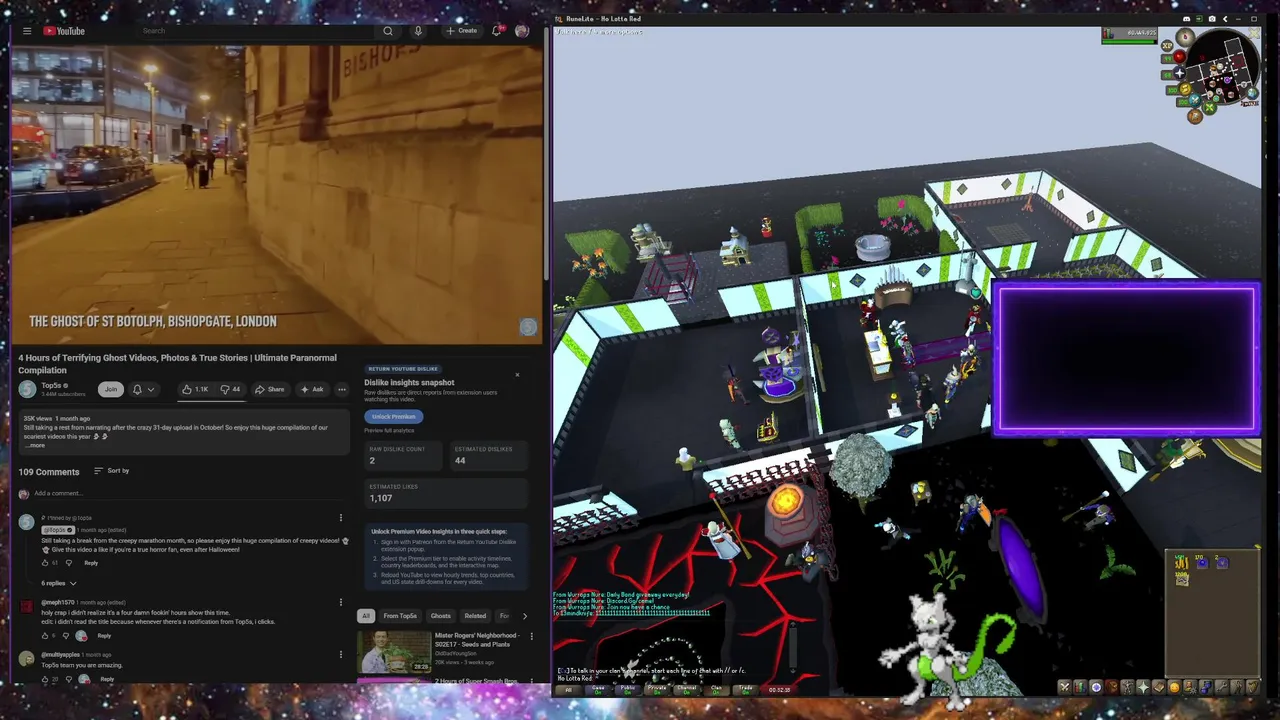Open the world map globe orb
1280x720 pixels.
(1252, 93)
